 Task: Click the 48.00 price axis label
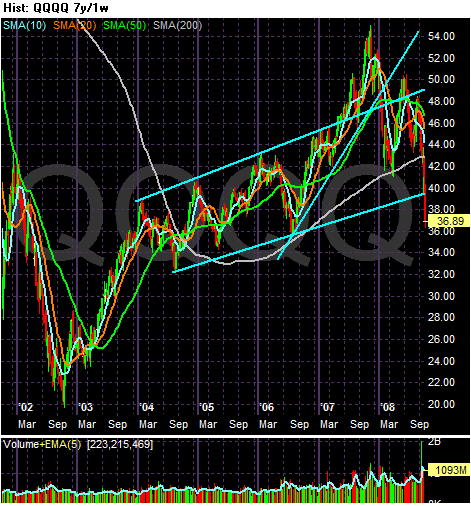pos(441,101)
